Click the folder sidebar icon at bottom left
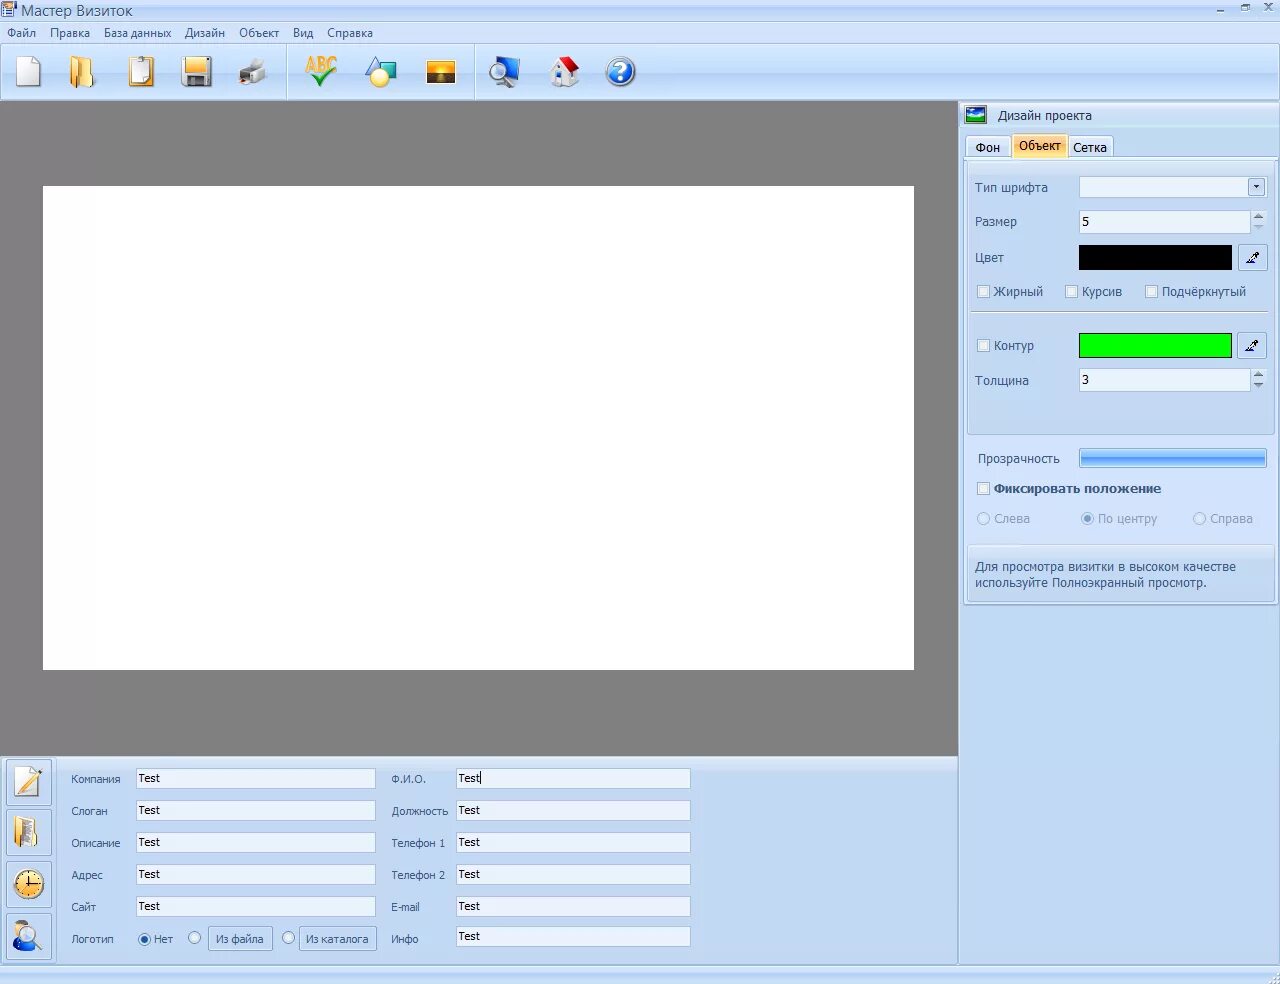 (x=29, y=832)
